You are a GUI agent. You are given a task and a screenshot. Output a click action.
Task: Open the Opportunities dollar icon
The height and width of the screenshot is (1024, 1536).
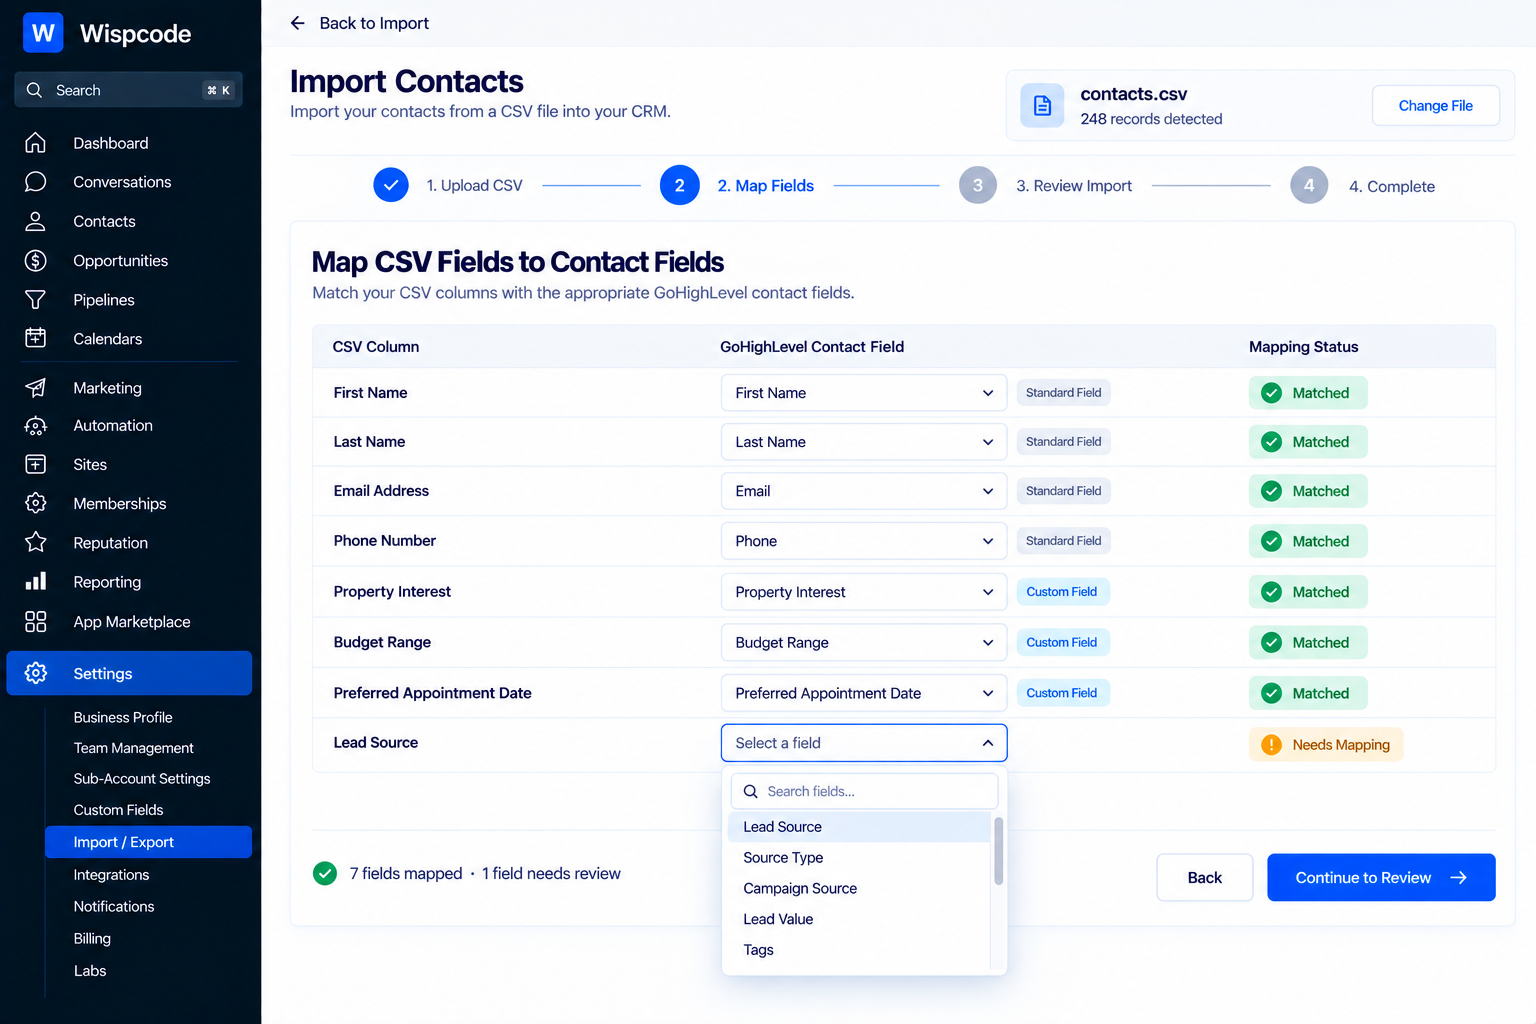[35, 261]
